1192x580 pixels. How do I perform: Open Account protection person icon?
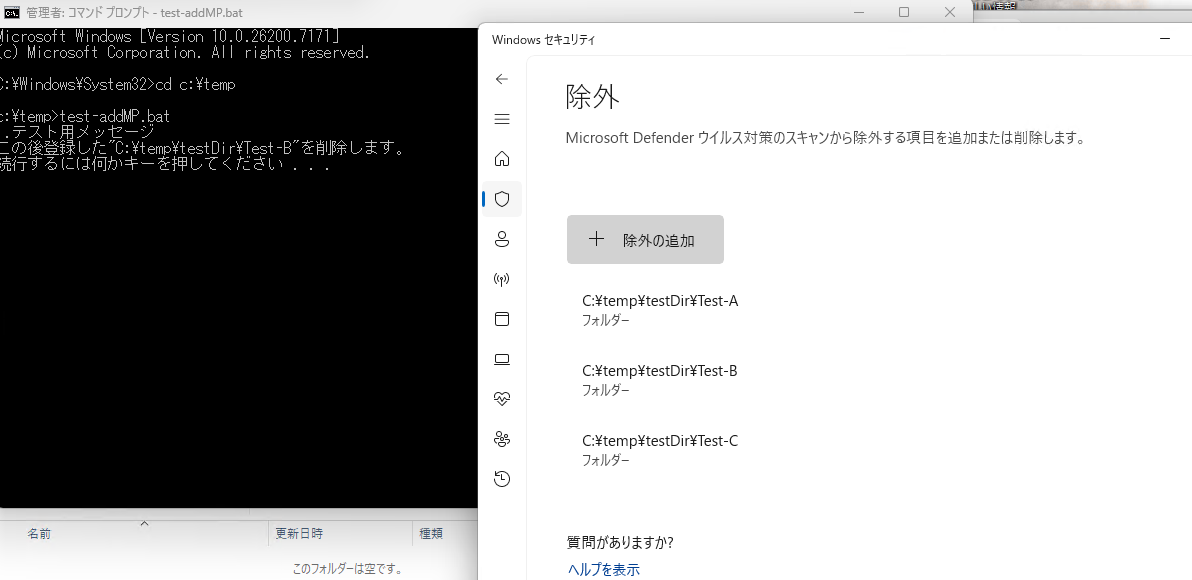point(501,239)
